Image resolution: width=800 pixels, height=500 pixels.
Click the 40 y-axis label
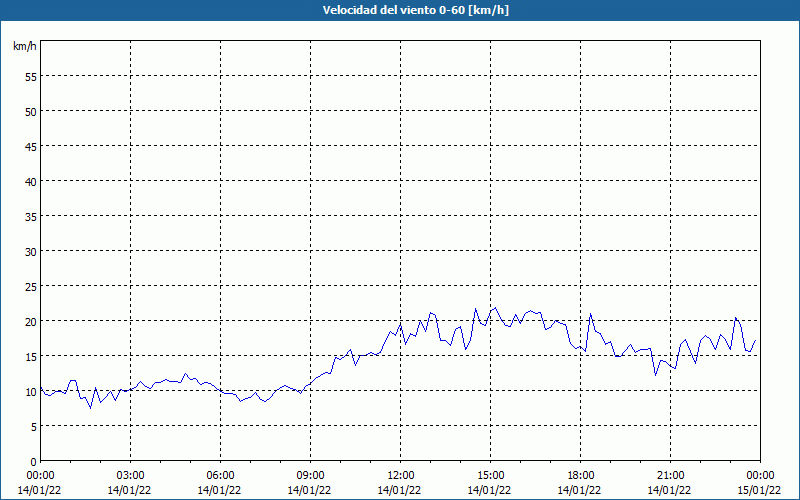tap(31, 182)
